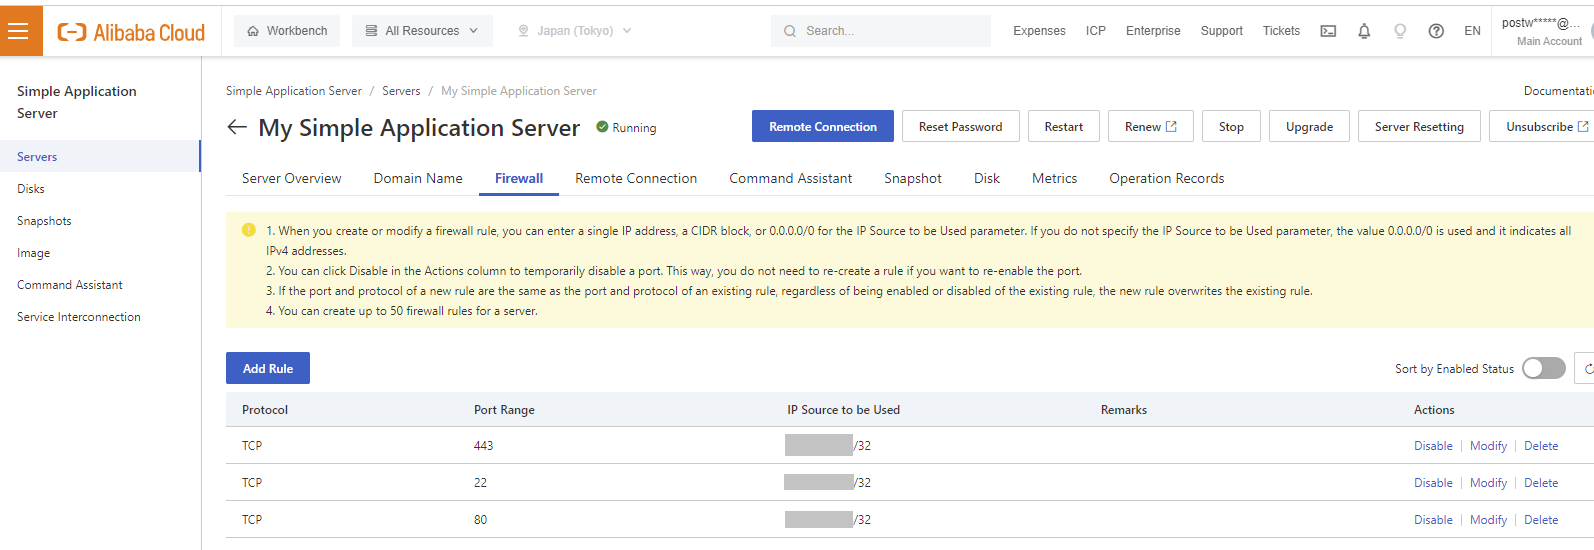Open the Support menu

point(1222,31)
